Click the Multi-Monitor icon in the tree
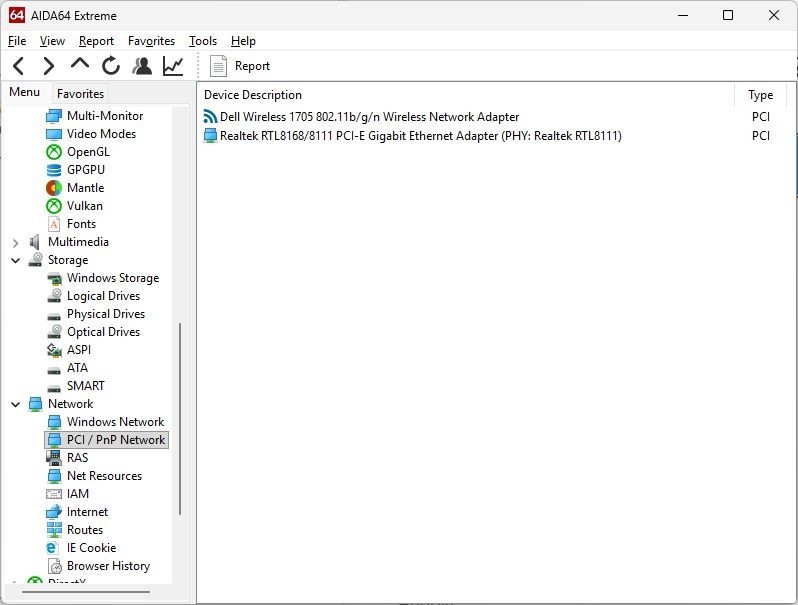Viewport: 798px width, 605px height. coord(53,116)
